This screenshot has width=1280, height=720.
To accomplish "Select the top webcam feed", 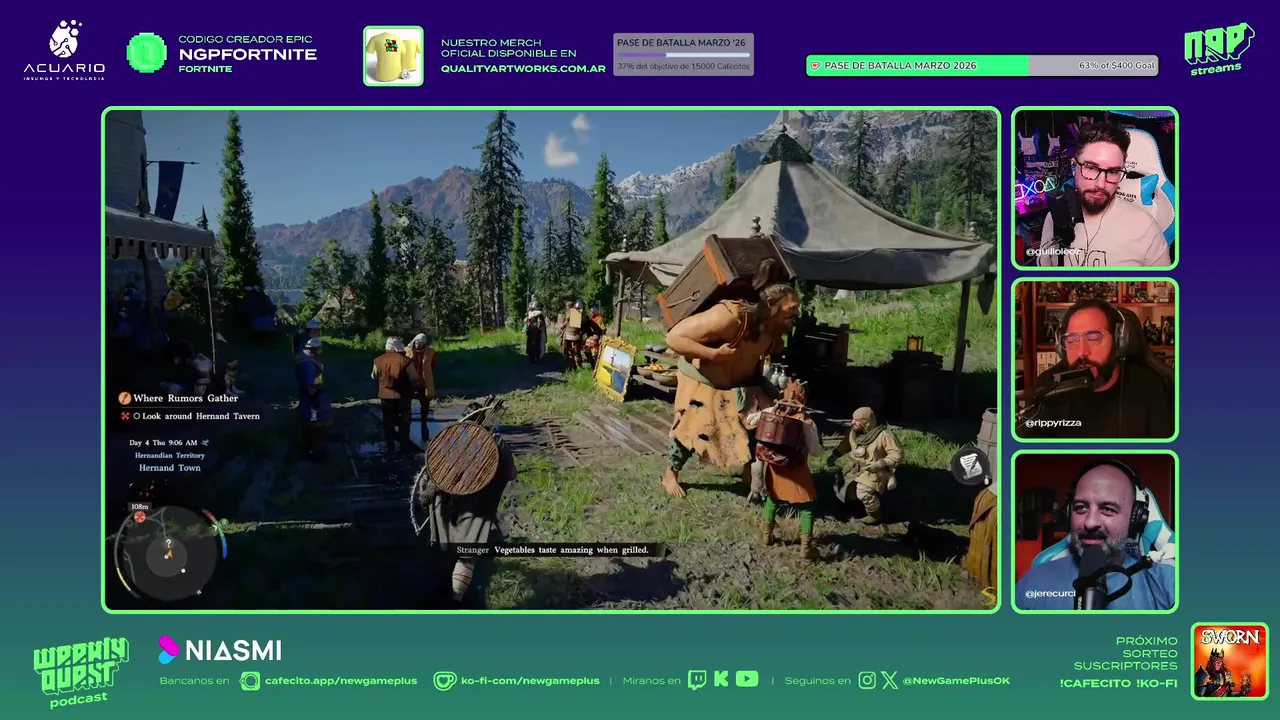I will (x=1095, y=188).
